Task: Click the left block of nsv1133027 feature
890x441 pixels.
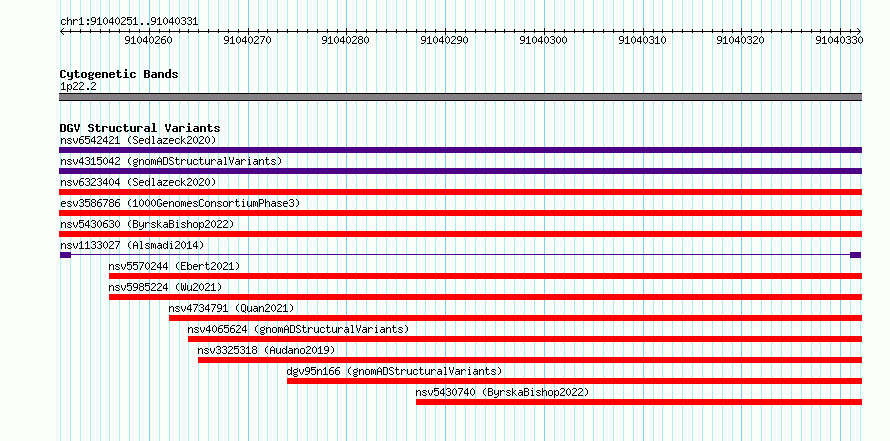Action: 65,255
